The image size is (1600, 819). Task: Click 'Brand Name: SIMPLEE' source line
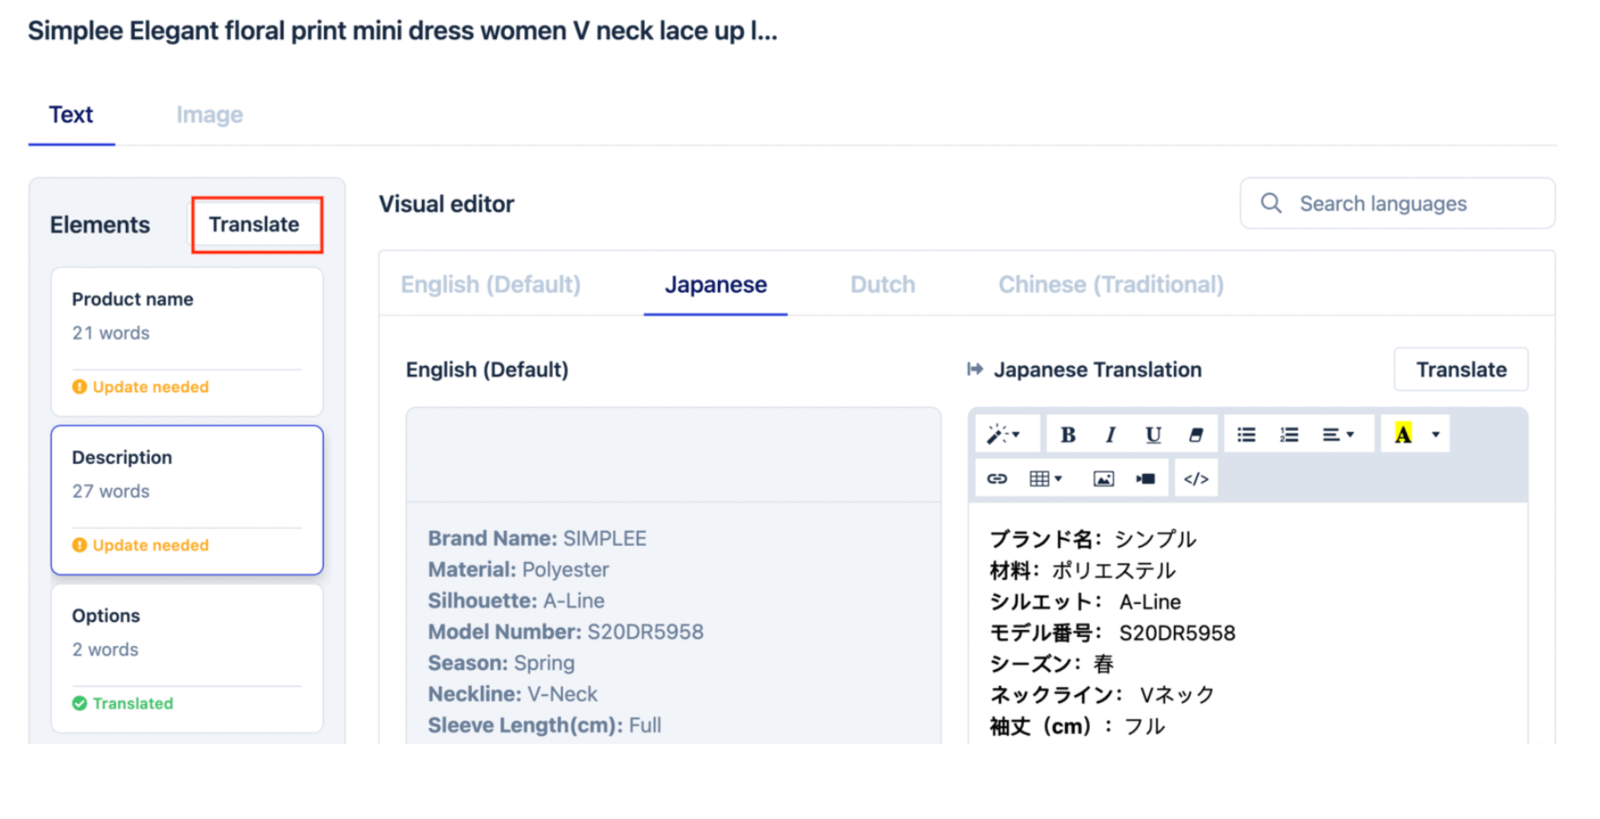click(537, 538)
